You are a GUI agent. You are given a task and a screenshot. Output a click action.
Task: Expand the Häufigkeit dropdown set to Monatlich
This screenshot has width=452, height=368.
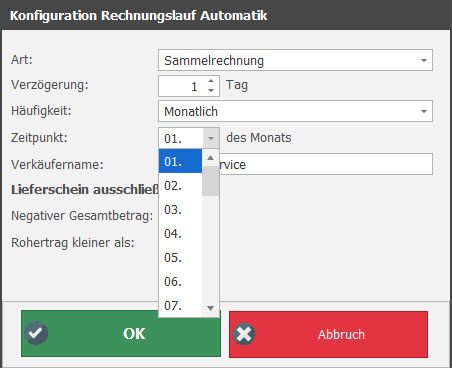tap(295, 111)
